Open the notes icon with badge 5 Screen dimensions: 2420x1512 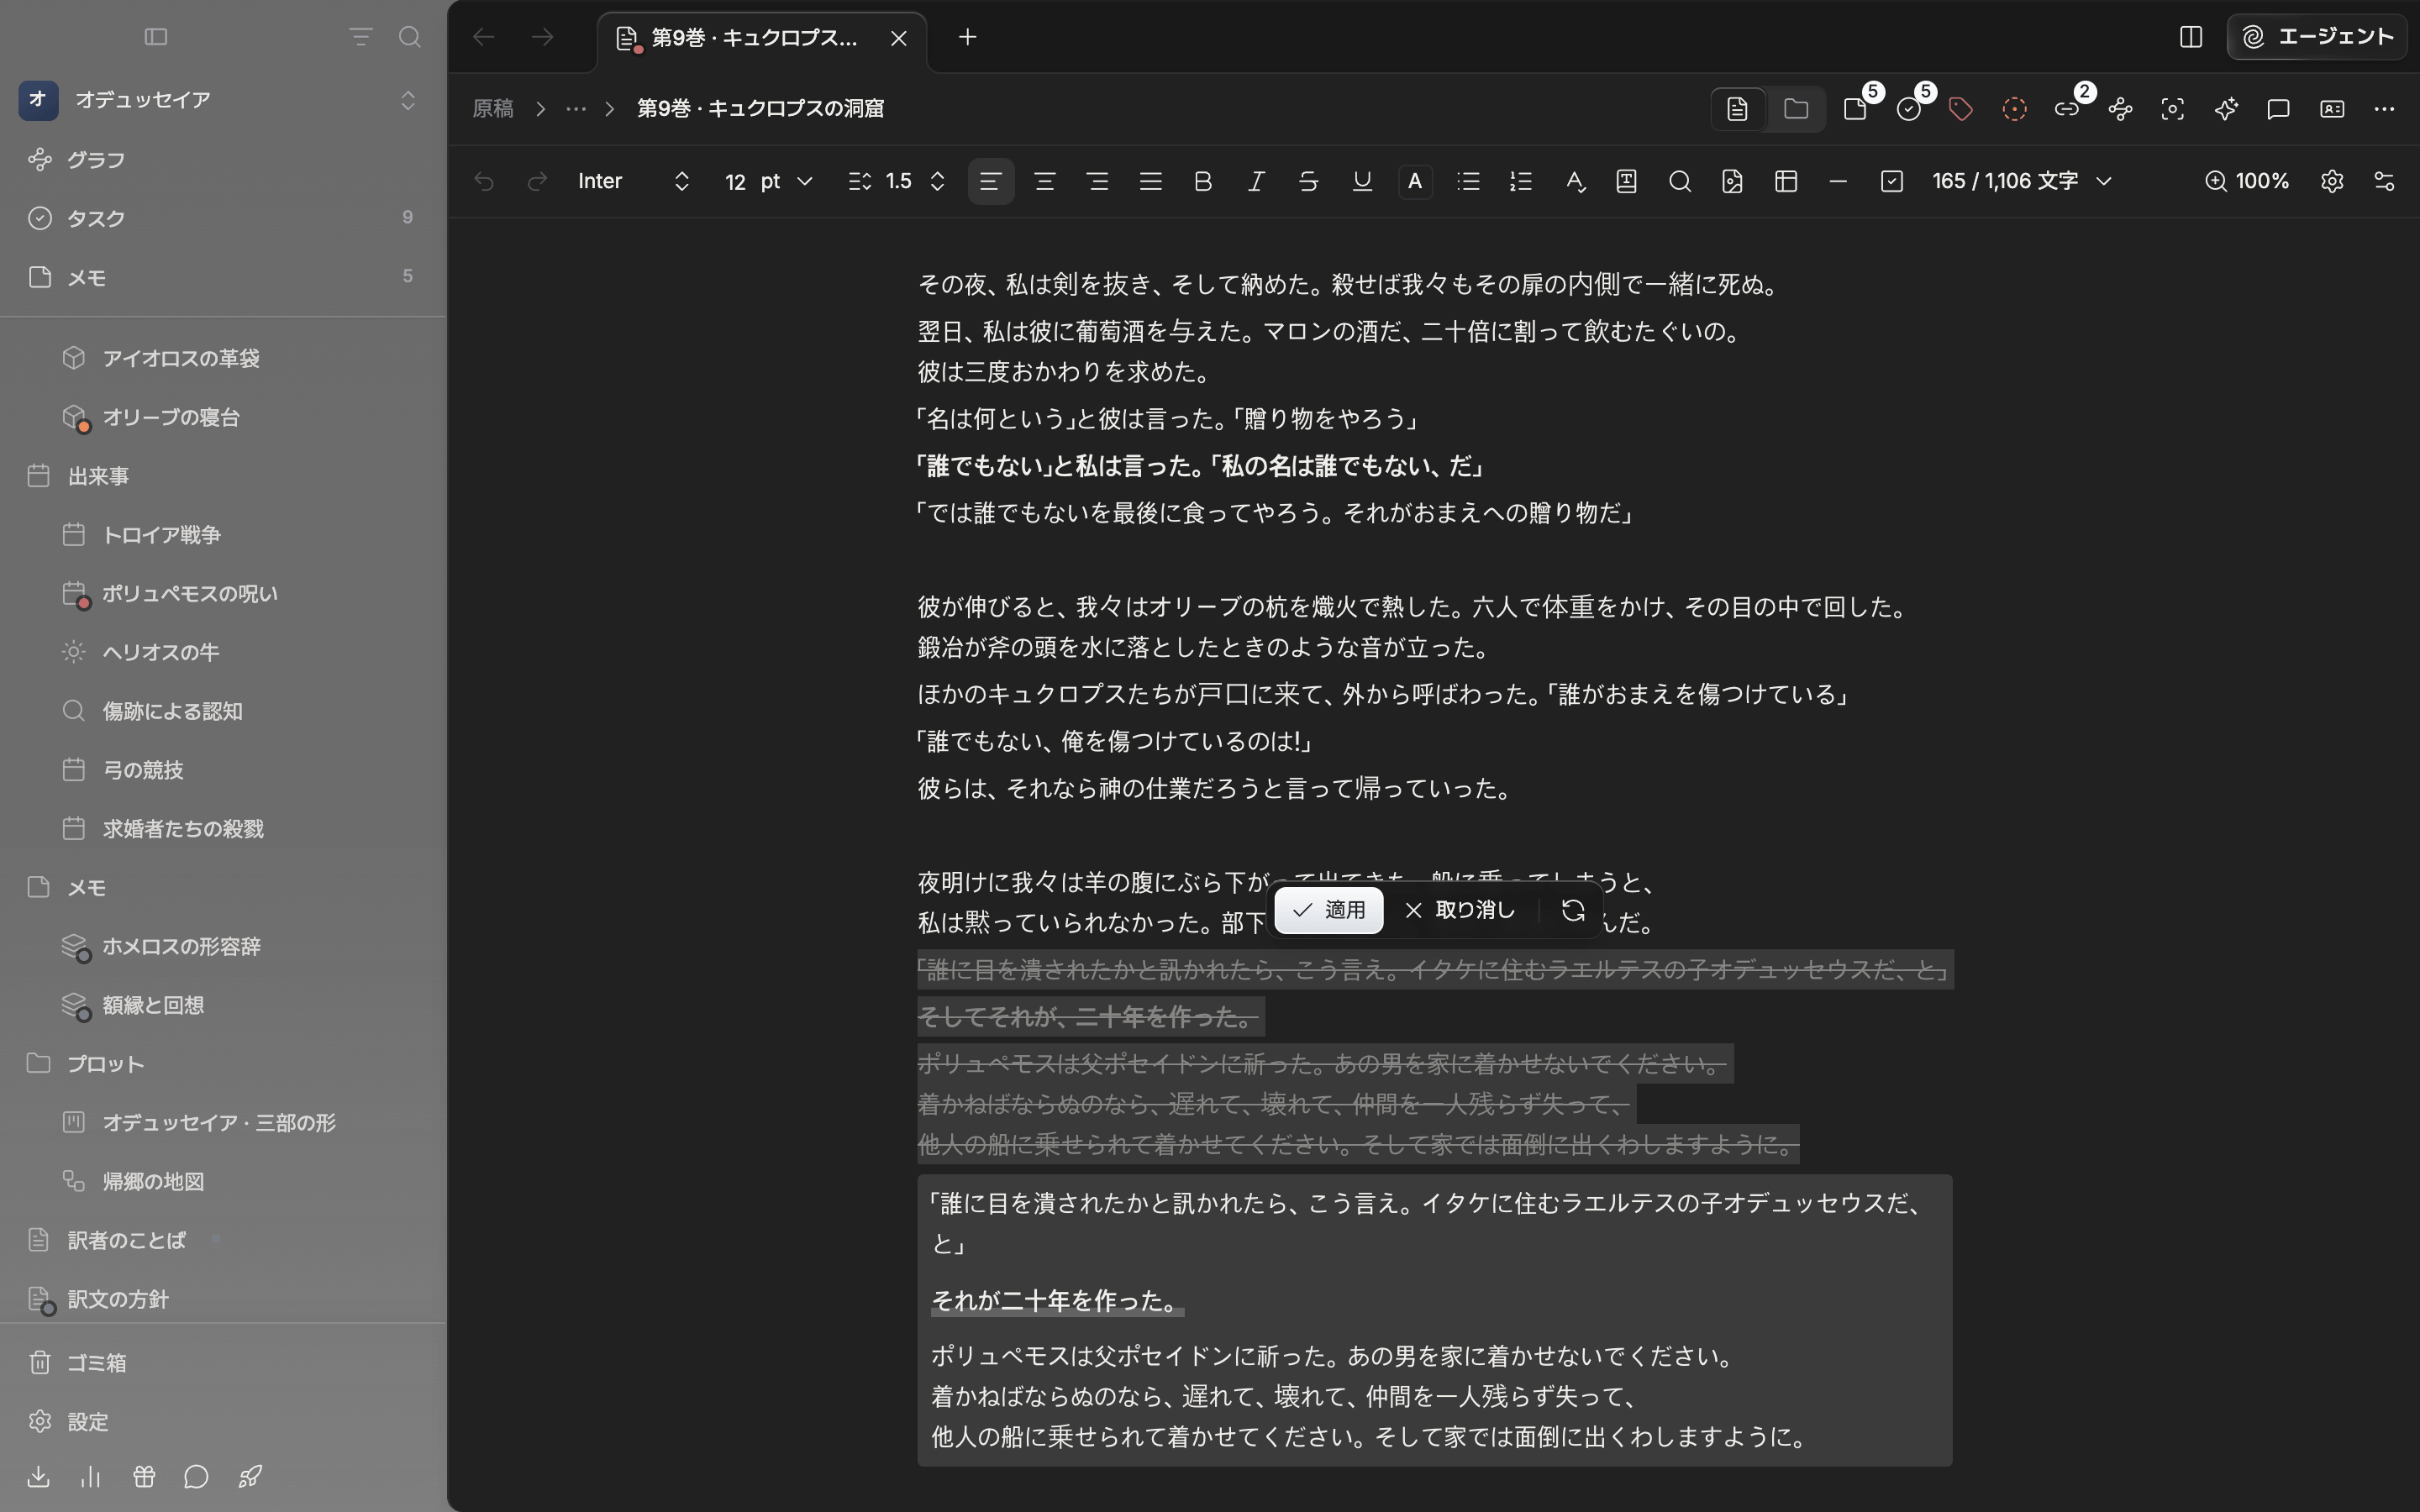pos(1856,109)
